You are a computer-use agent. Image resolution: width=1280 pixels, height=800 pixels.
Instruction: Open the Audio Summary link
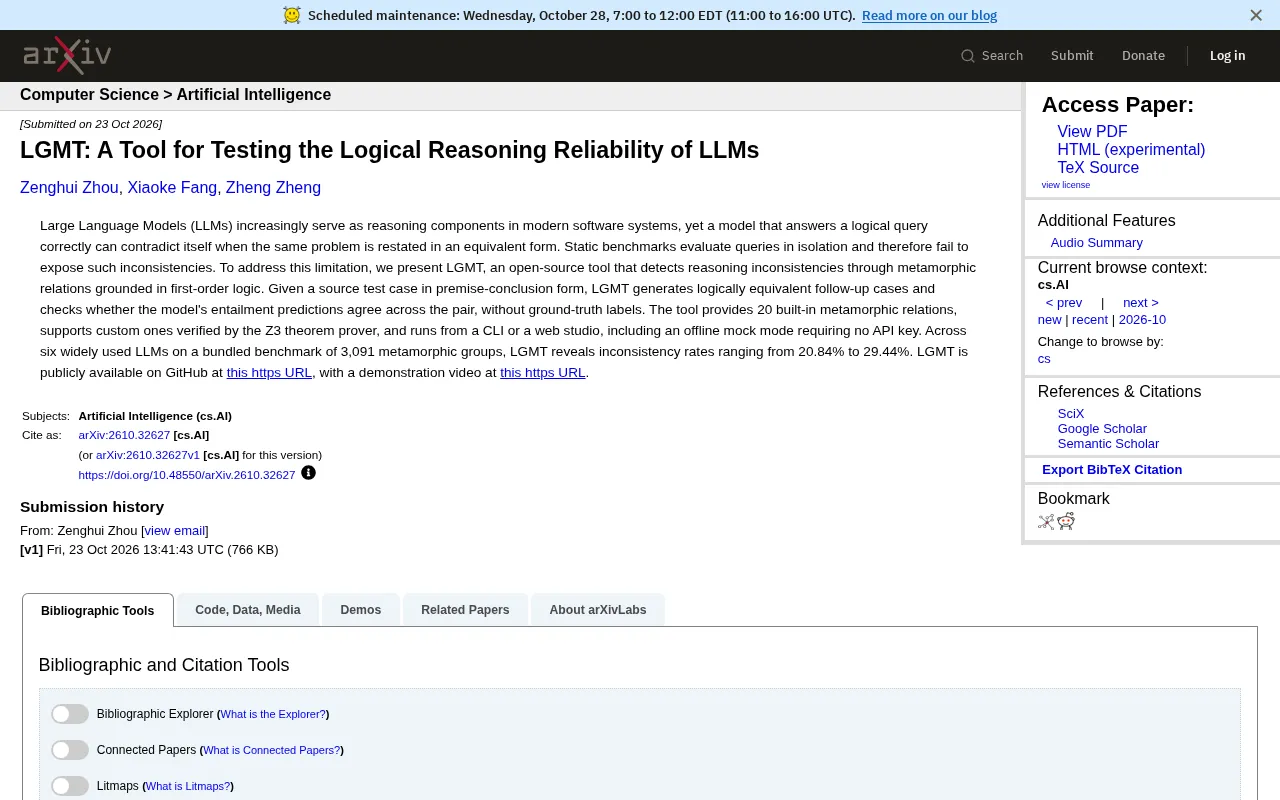pyautogui.click(x=1096, y=243)
